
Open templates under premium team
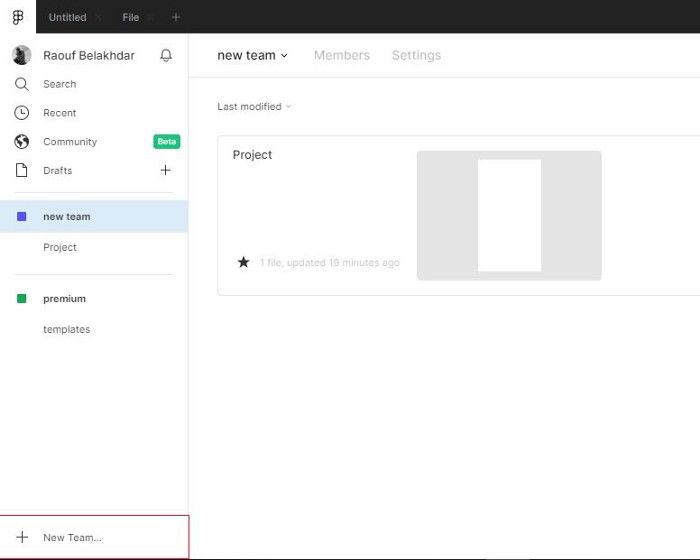pos(67,330)
